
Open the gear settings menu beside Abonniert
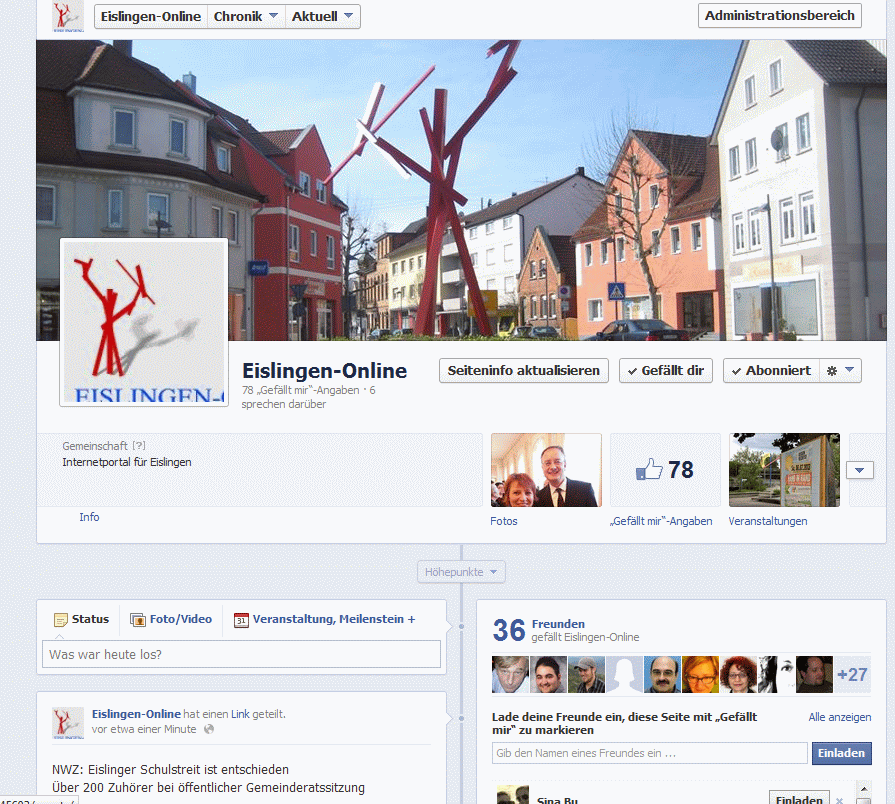(840, 370)
